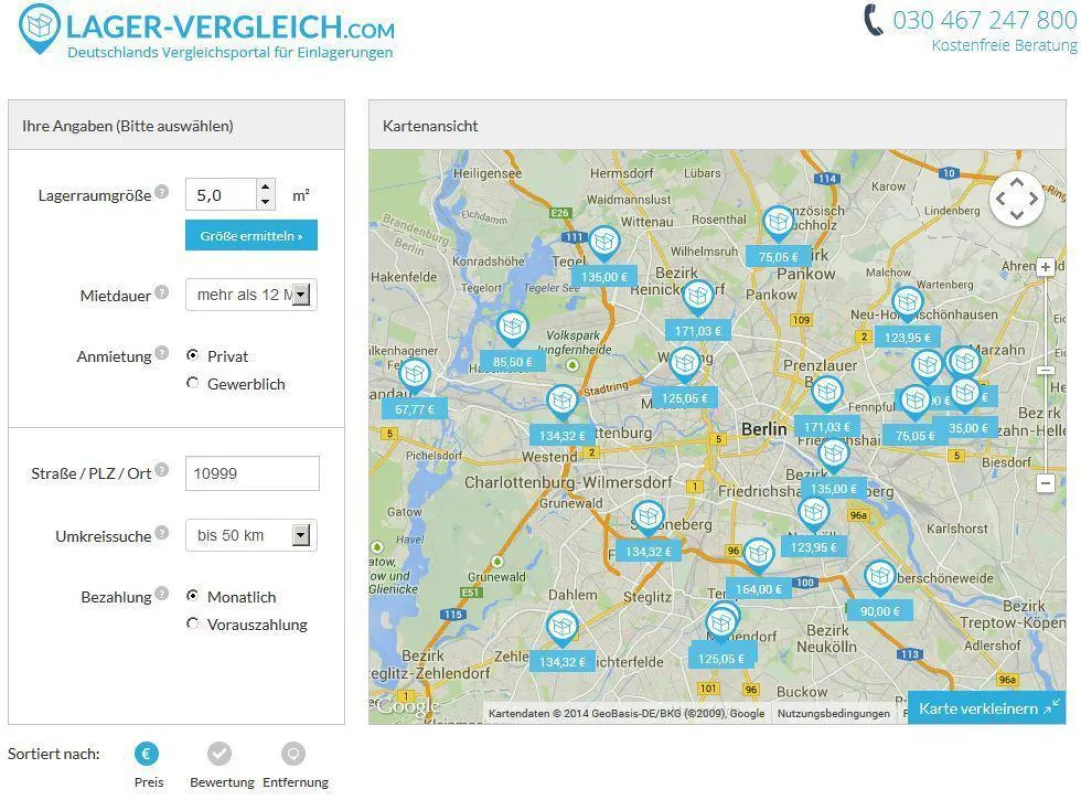Click the 135,00 € price label near Friedrichshain
The width and height of the screenshot is (1081, 800).
pyautogui.click(x=834, y=488)
